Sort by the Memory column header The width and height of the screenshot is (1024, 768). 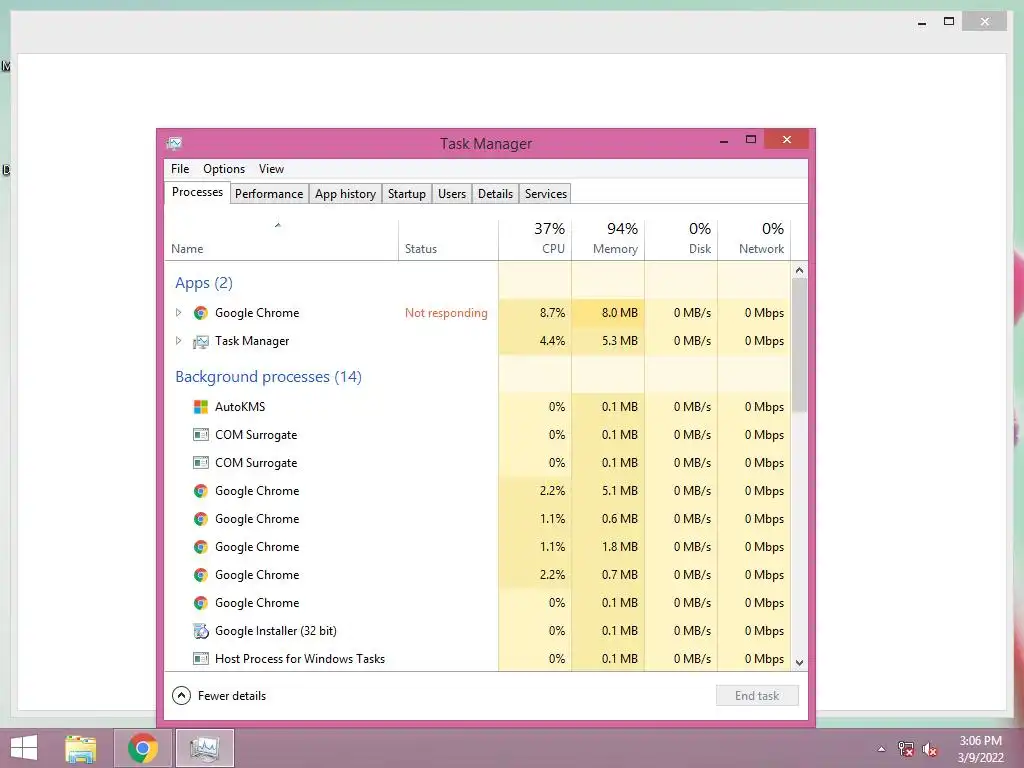point(608,240)
